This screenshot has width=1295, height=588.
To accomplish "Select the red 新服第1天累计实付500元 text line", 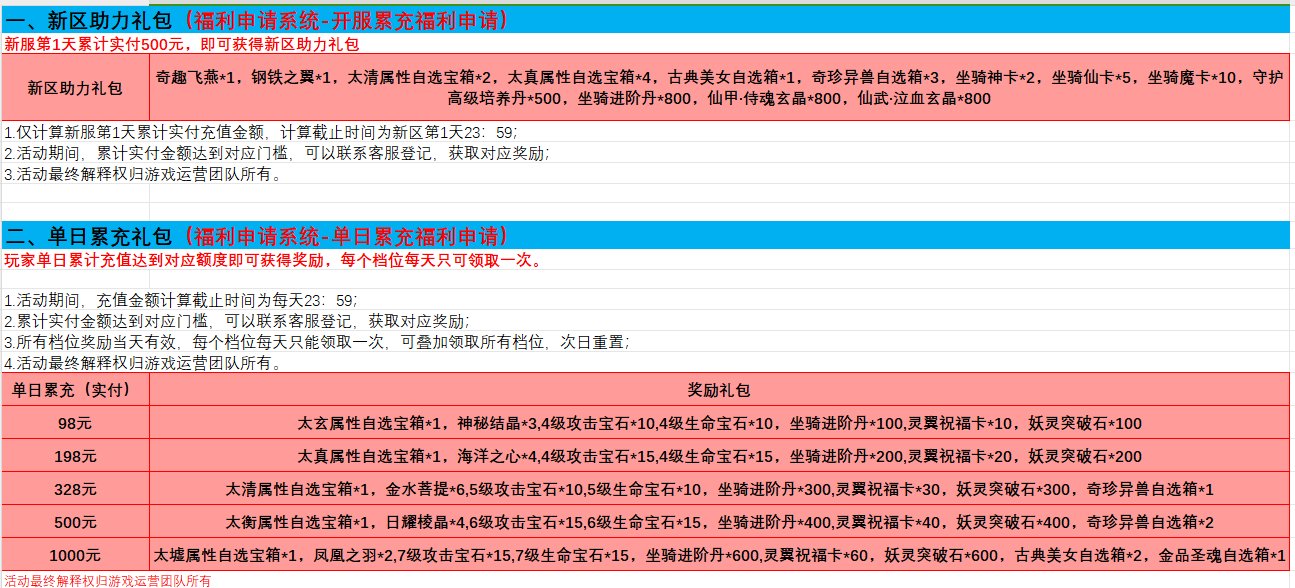I will (x=181, y=44).
